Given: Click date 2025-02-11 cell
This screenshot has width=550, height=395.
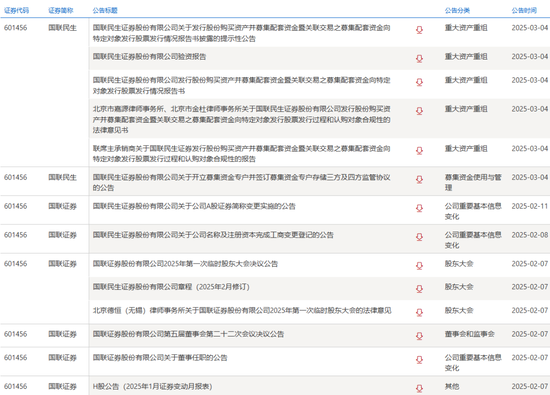Looking at the screenshot, I should pos(530,206).
